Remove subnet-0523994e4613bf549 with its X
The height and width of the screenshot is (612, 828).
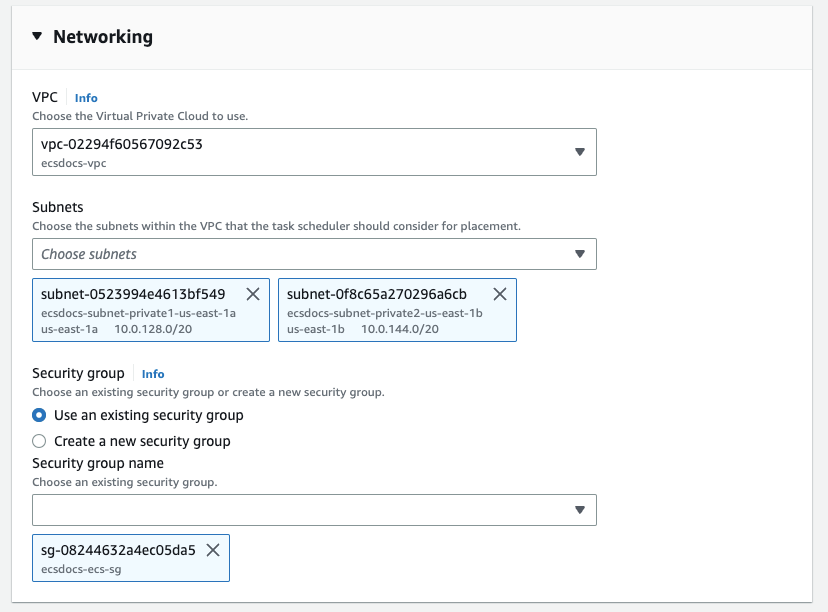[253, 294]
